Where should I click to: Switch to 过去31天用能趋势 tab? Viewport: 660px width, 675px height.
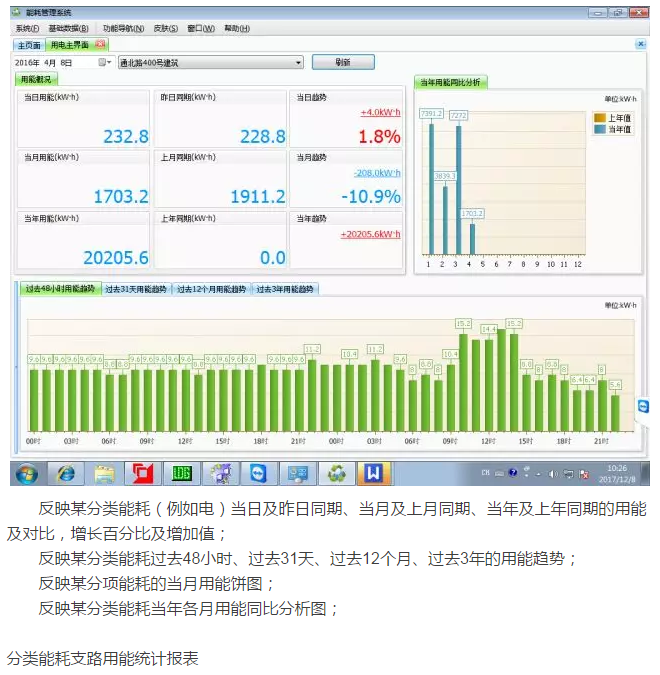136,289
